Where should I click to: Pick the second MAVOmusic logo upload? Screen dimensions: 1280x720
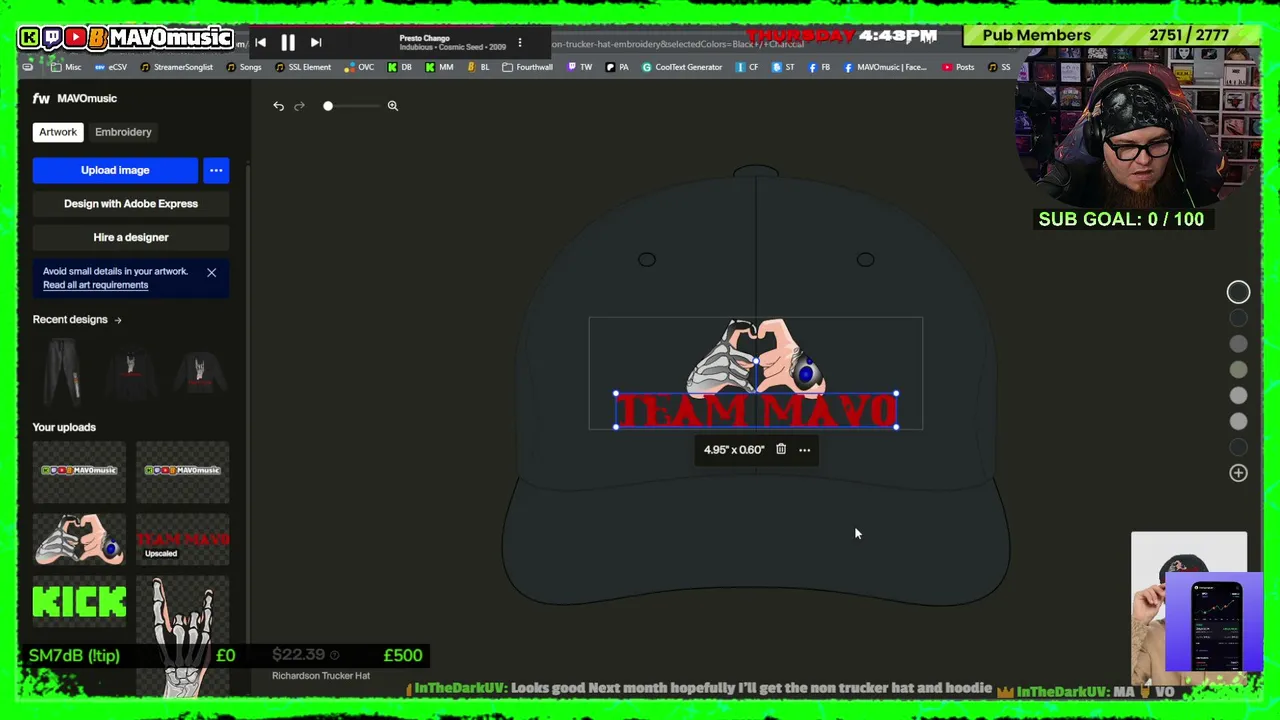click(x=182, y=471)
